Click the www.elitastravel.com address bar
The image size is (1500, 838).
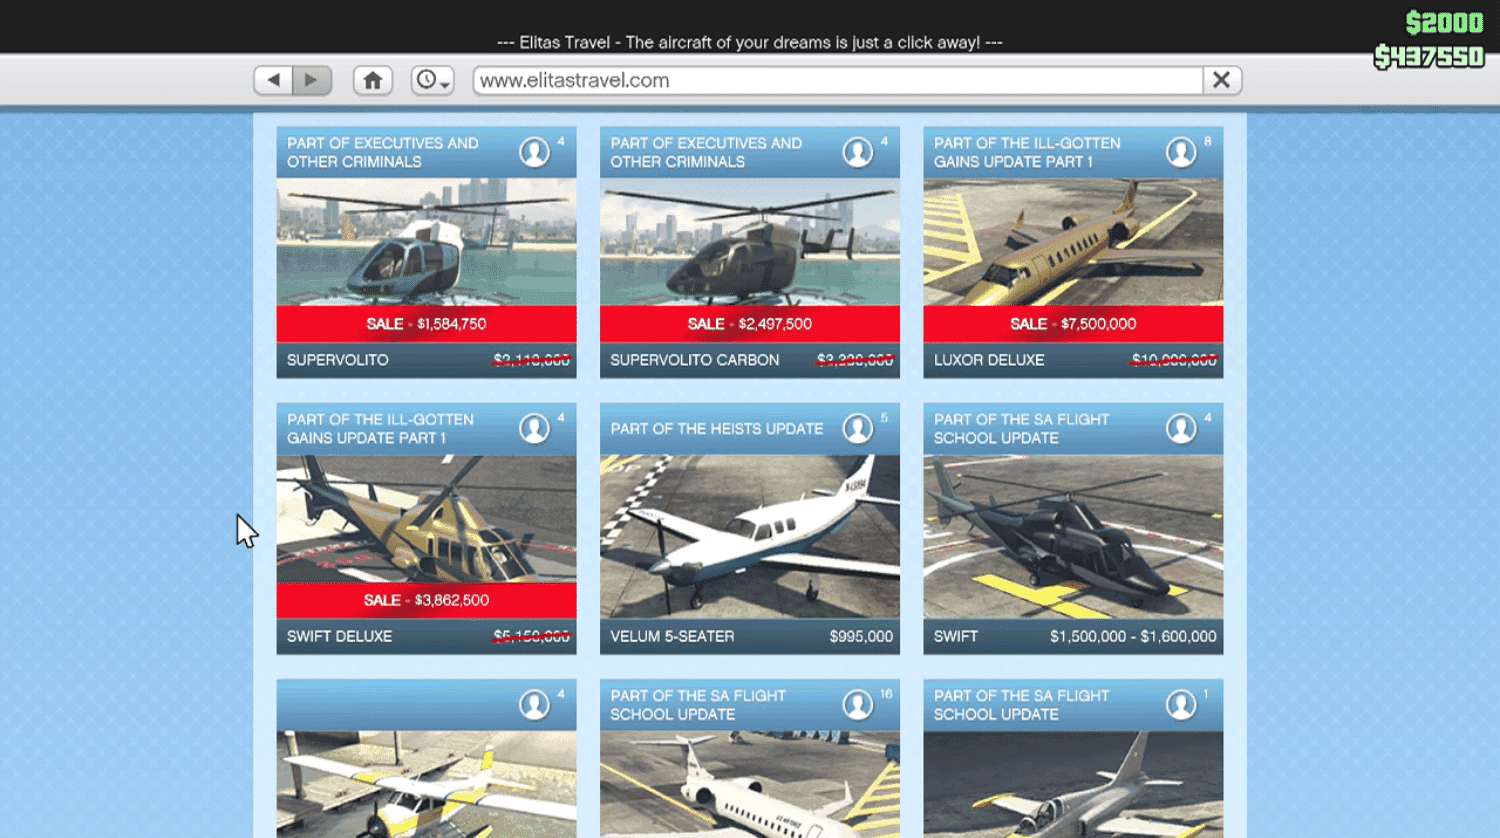837,80
